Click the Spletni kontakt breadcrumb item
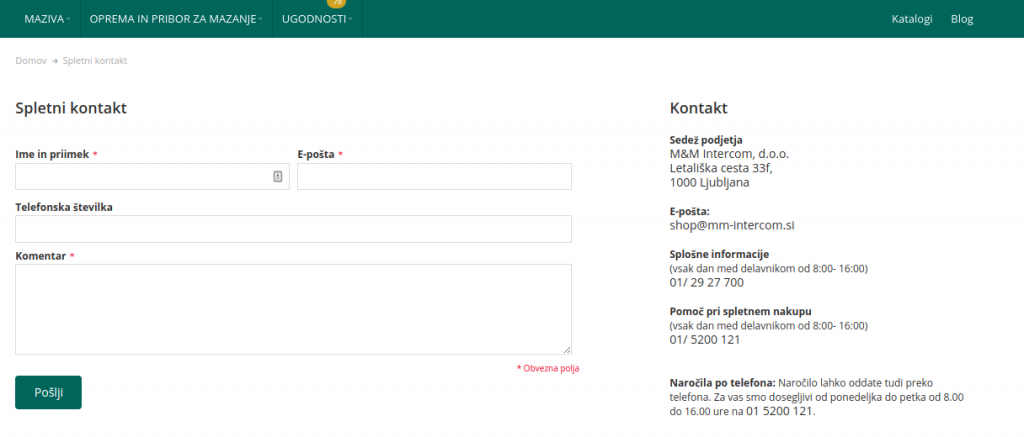Viewport: 1024px width, 437px height. (x=95, y=61)
